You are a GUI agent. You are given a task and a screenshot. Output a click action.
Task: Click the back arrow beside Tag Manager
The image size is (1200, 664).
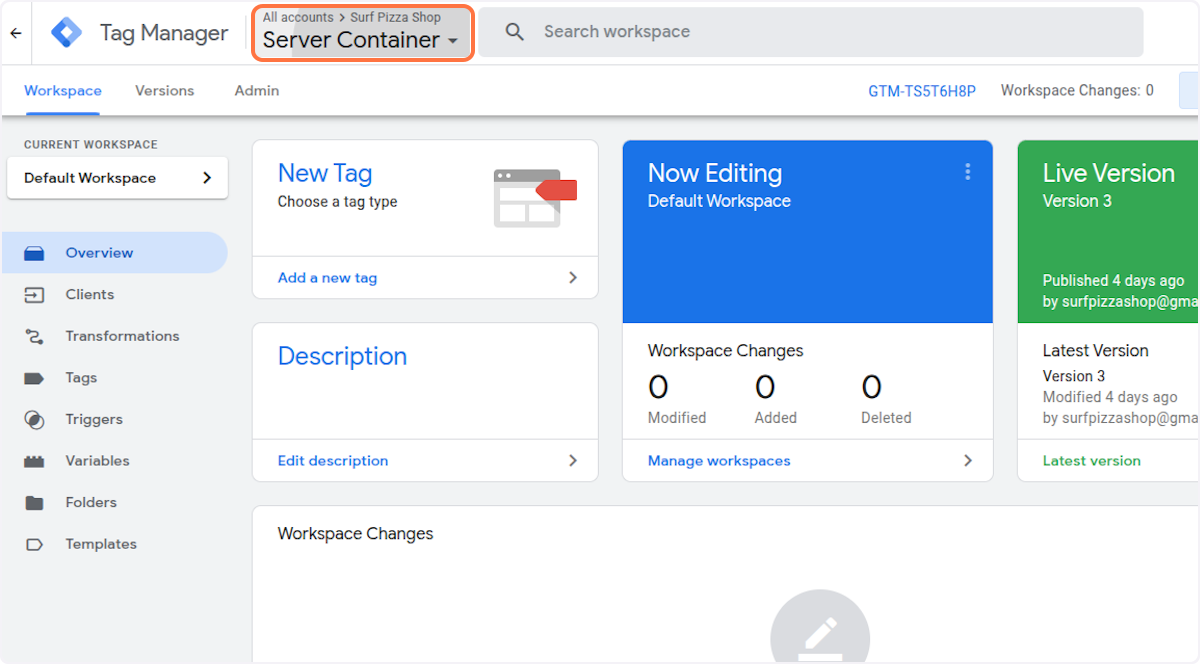click(15, 33)
